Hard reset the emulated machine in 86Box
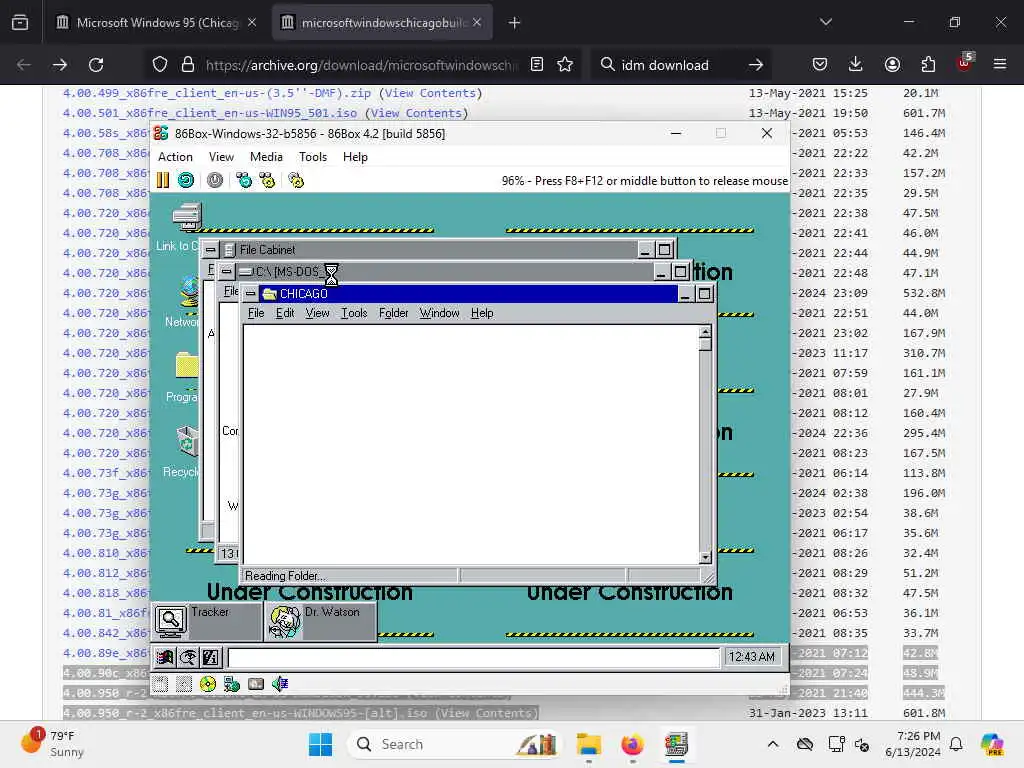Screen dimensions: 1024x768 186,180
